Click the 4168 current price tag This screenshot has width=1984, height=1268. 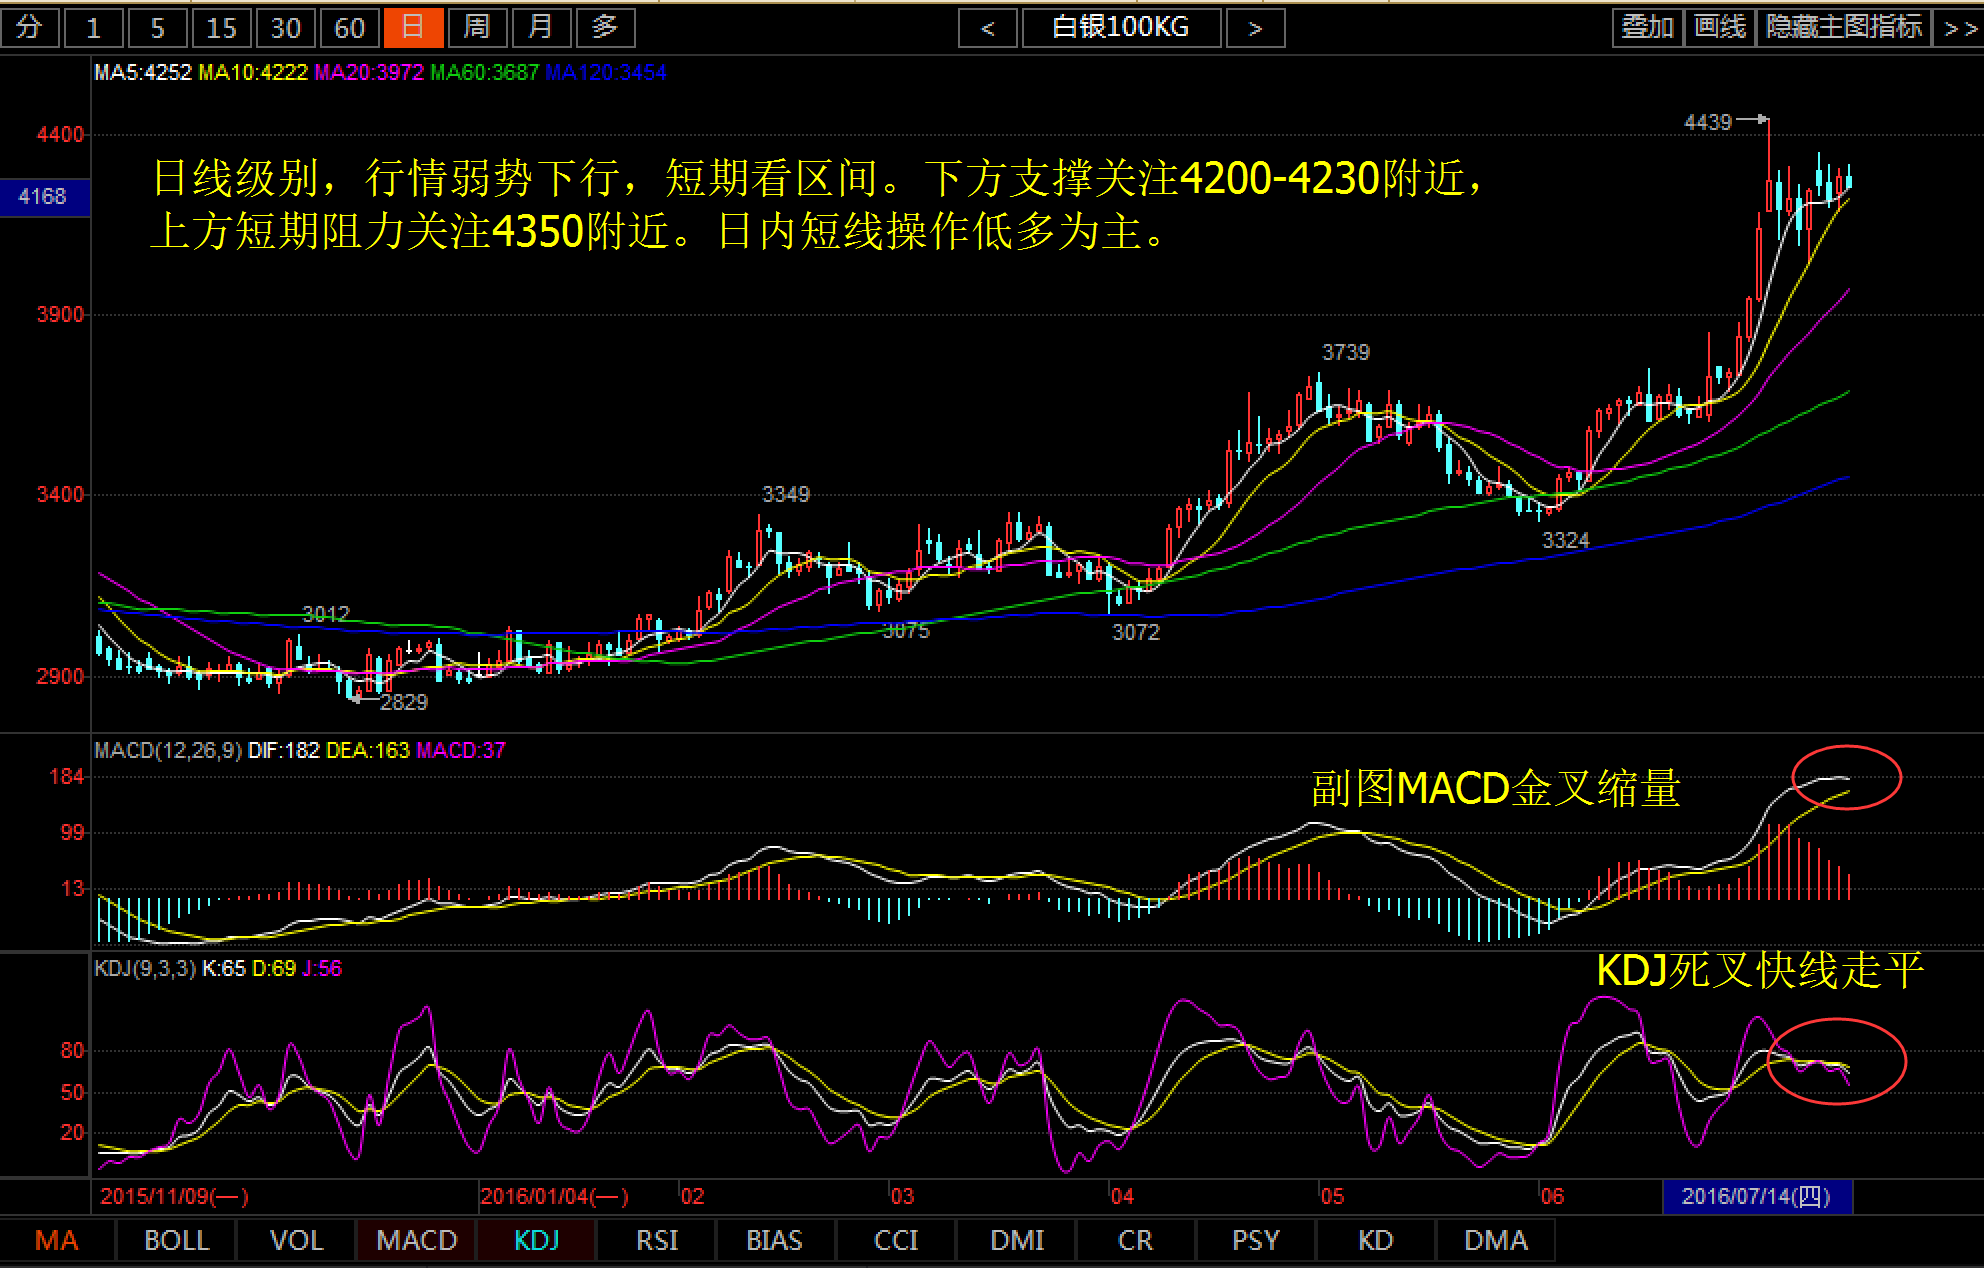44,197
